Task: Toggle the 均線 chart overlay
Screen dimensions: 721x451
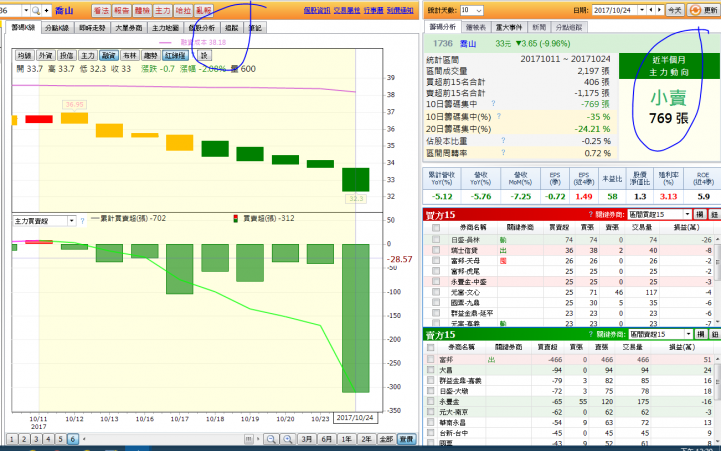Action: pos(24,56)
